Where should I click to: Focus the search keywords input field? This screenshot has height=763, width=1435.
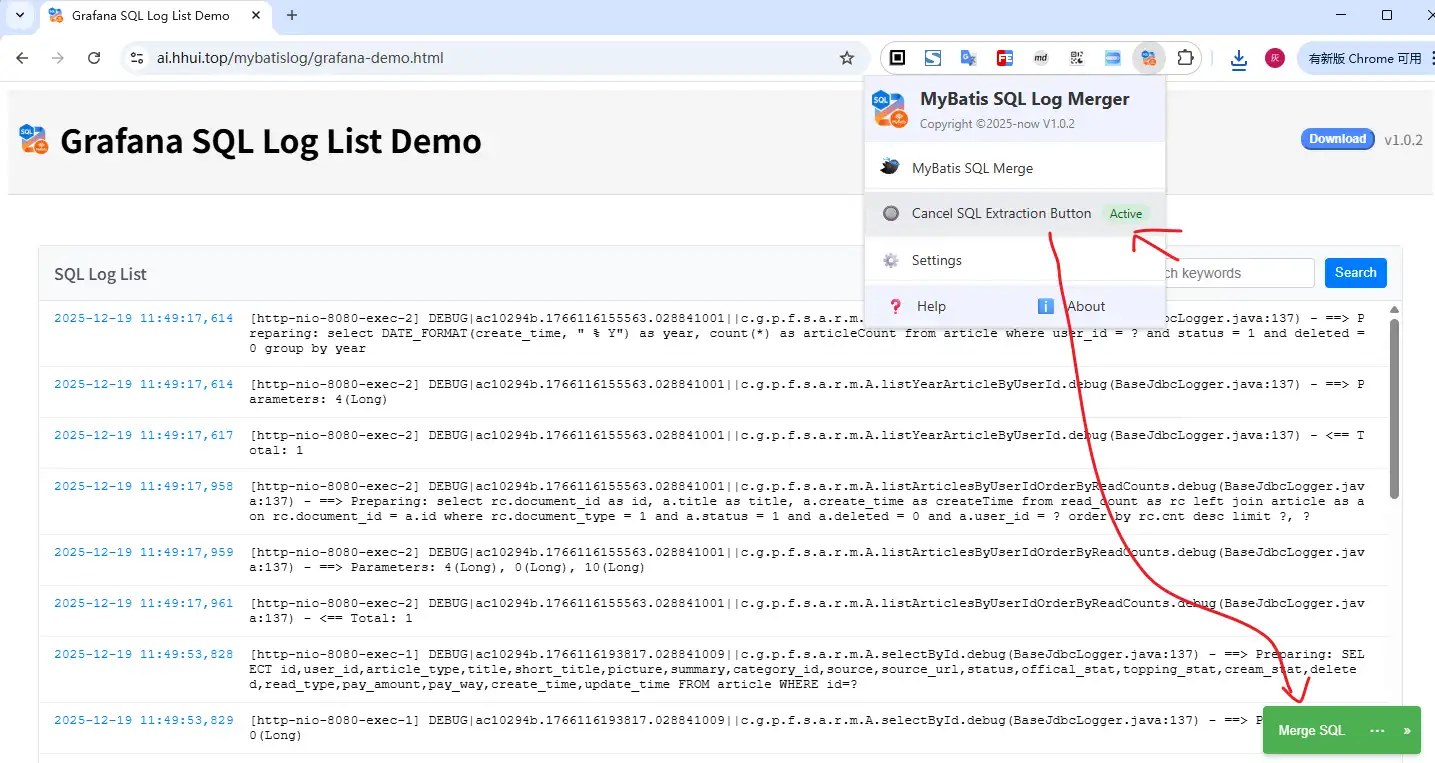(x=1238, y=273)
